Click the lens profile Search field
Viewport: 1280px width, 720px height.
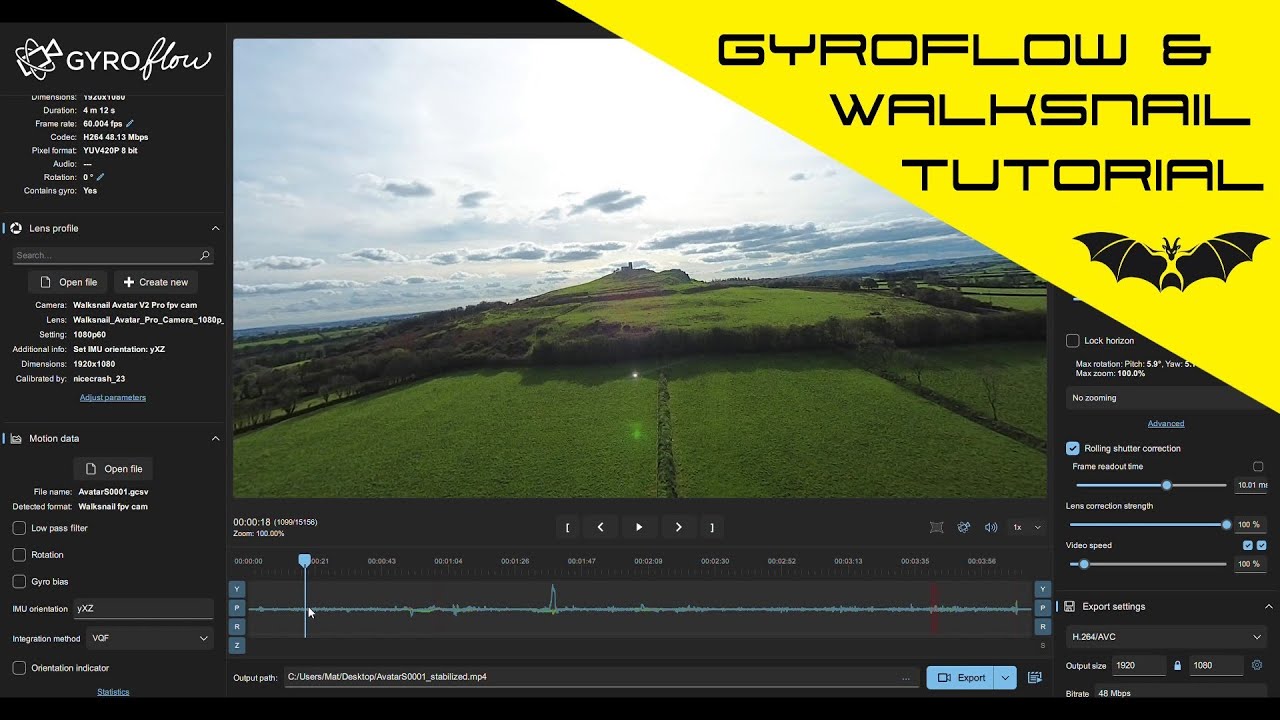tap(113, 256)
